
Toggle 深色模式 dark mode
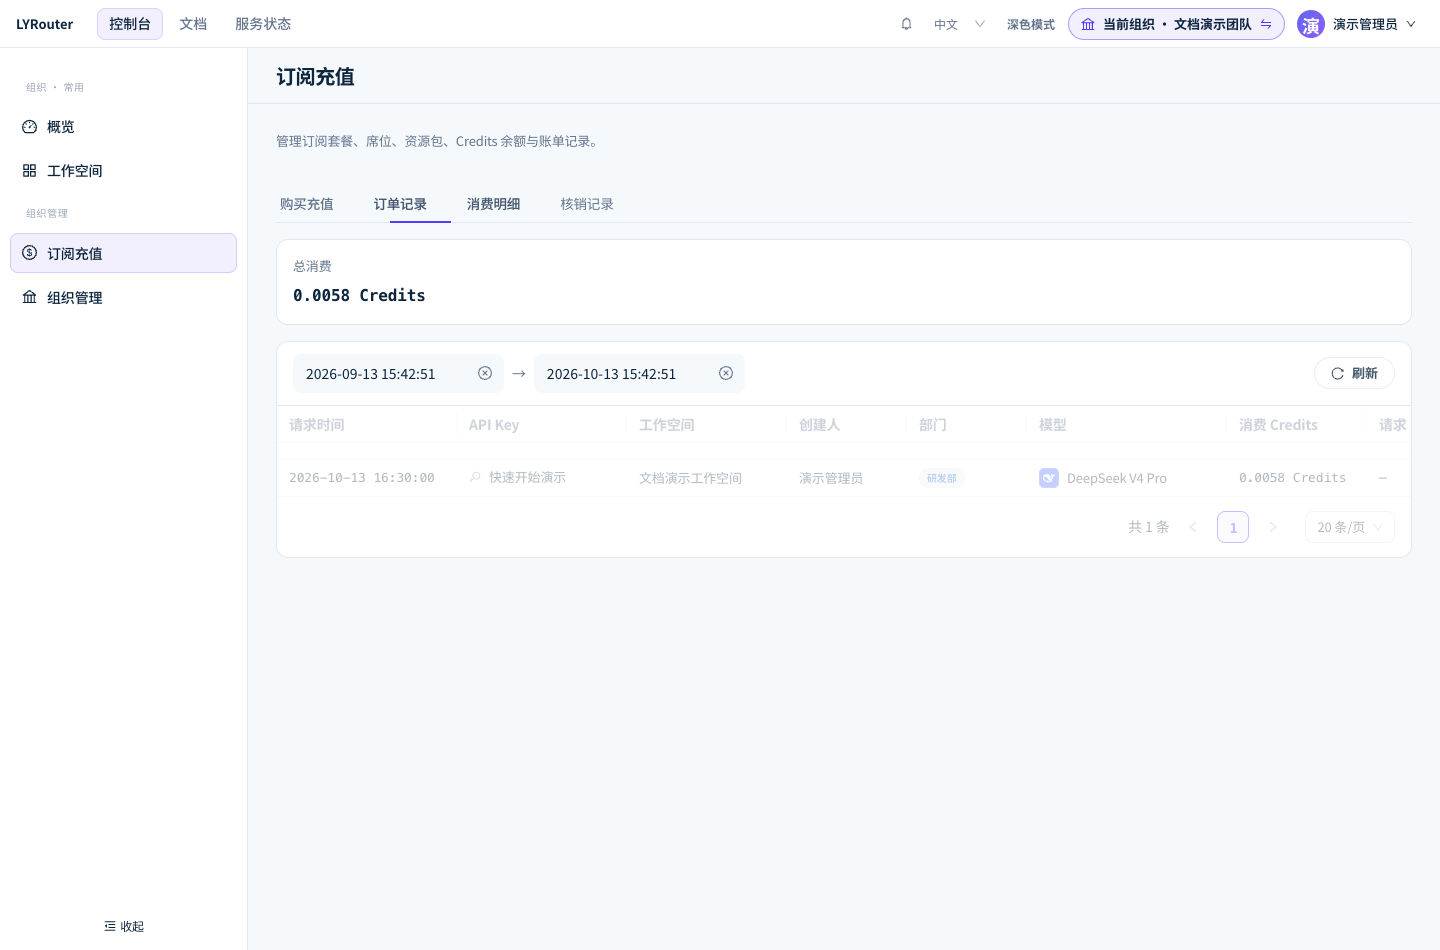coord(1031,24)
